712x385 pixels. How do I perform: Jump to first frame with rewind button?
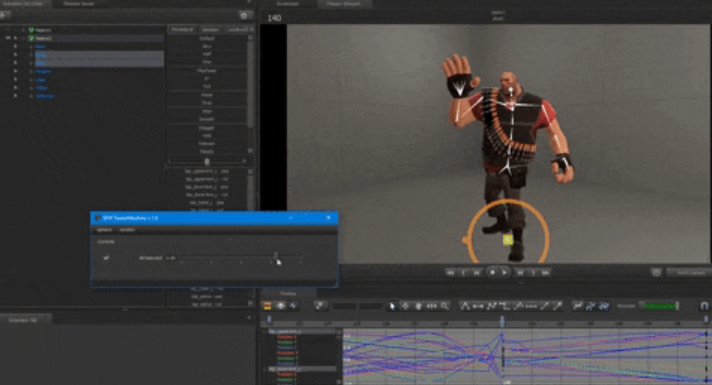coord(450,272)
